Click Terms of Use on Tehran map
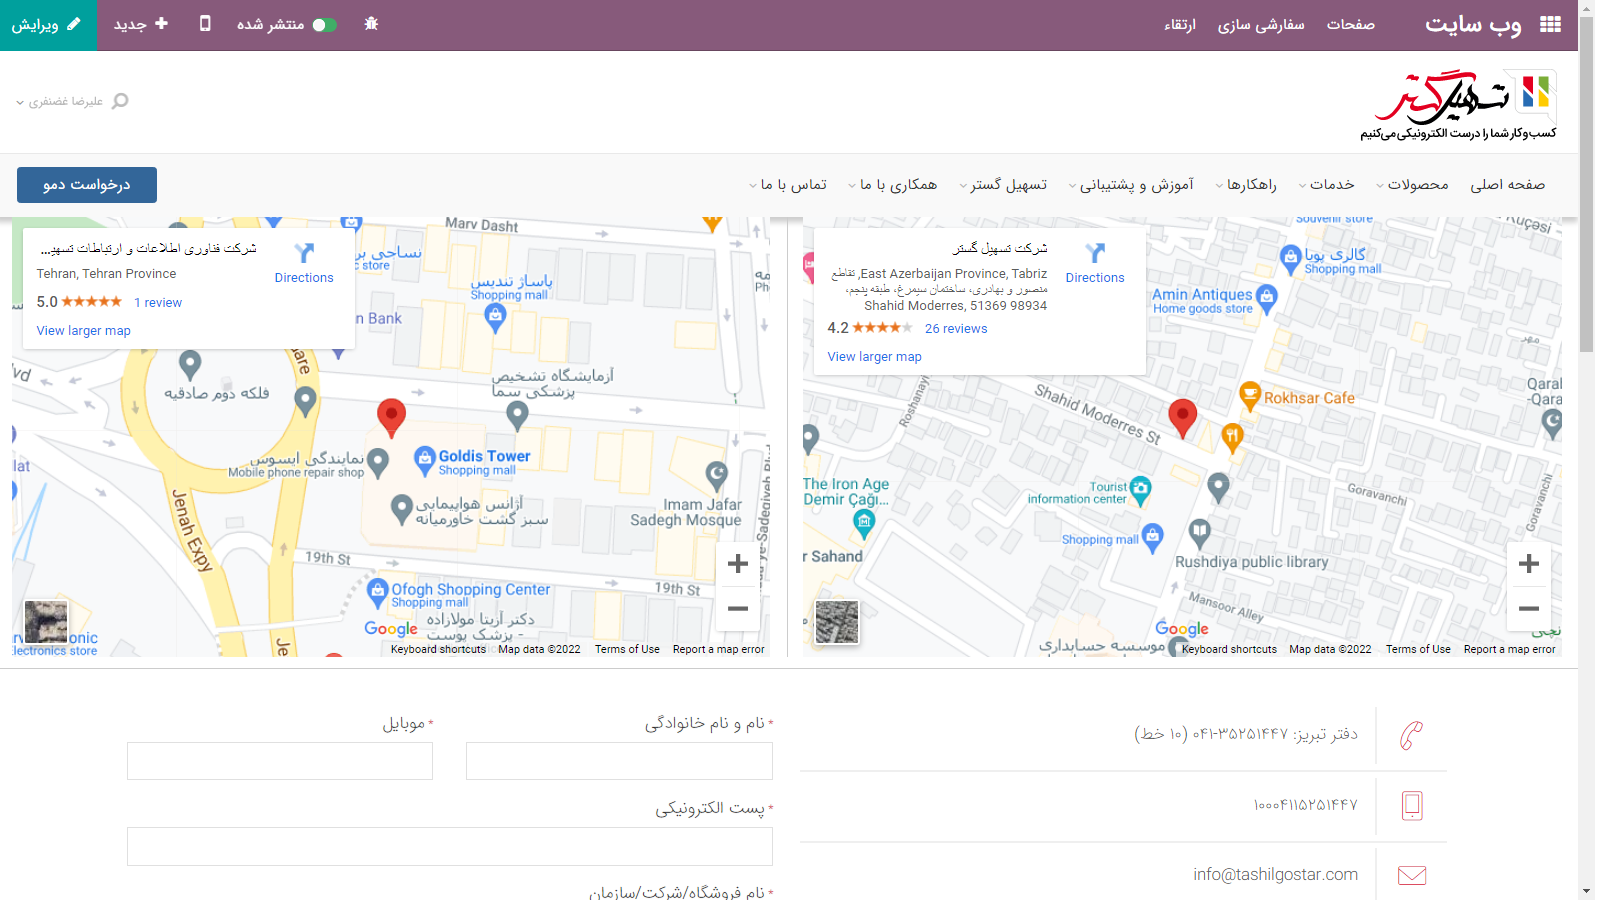Viewport: 1600px width, 900px height. tap(627, 650)
